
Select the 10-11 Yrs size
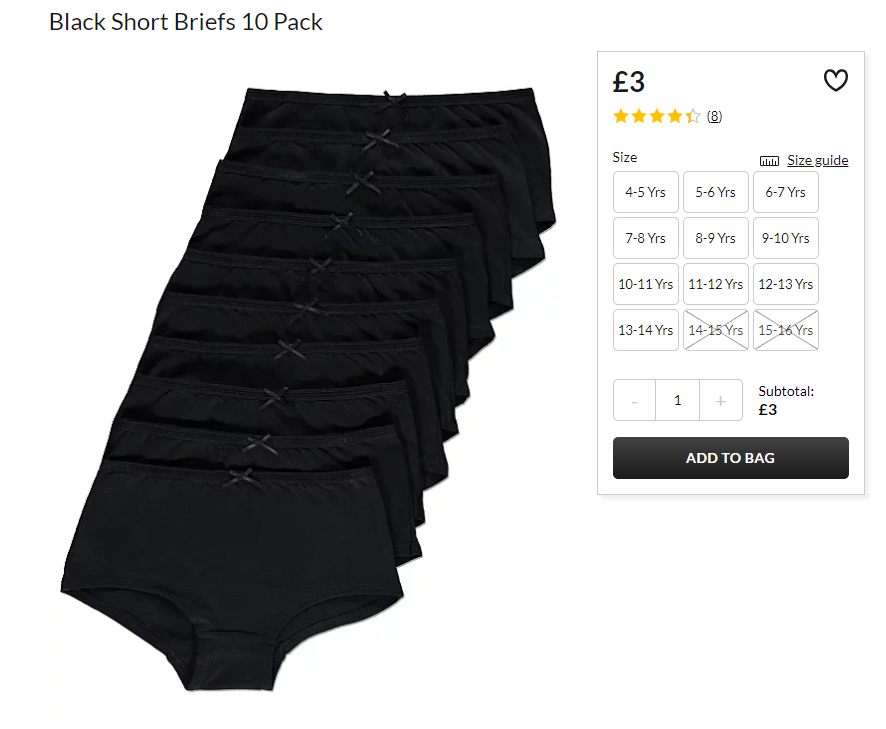(x=645, y=284)
